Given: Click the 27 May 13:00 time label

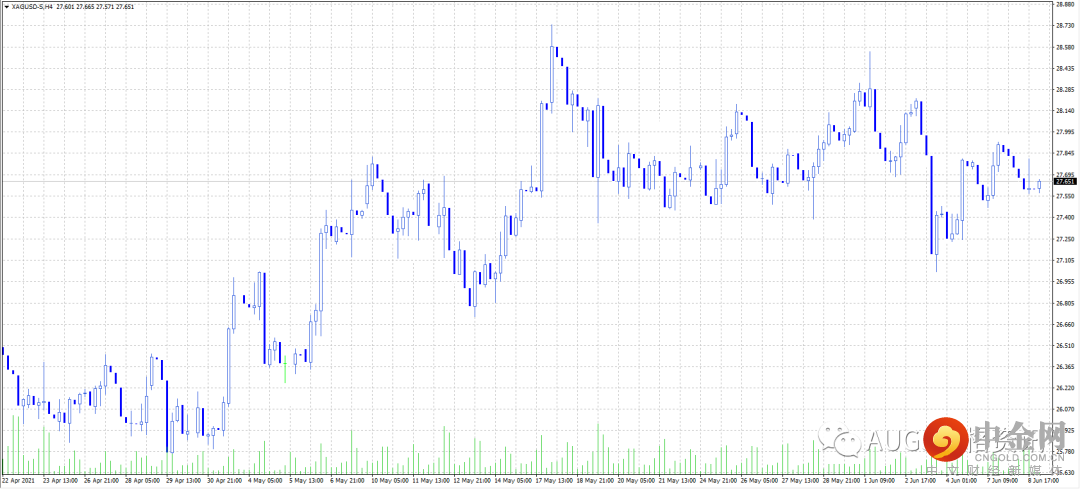Looking at the screenshot, I should [x=798, y=480].
